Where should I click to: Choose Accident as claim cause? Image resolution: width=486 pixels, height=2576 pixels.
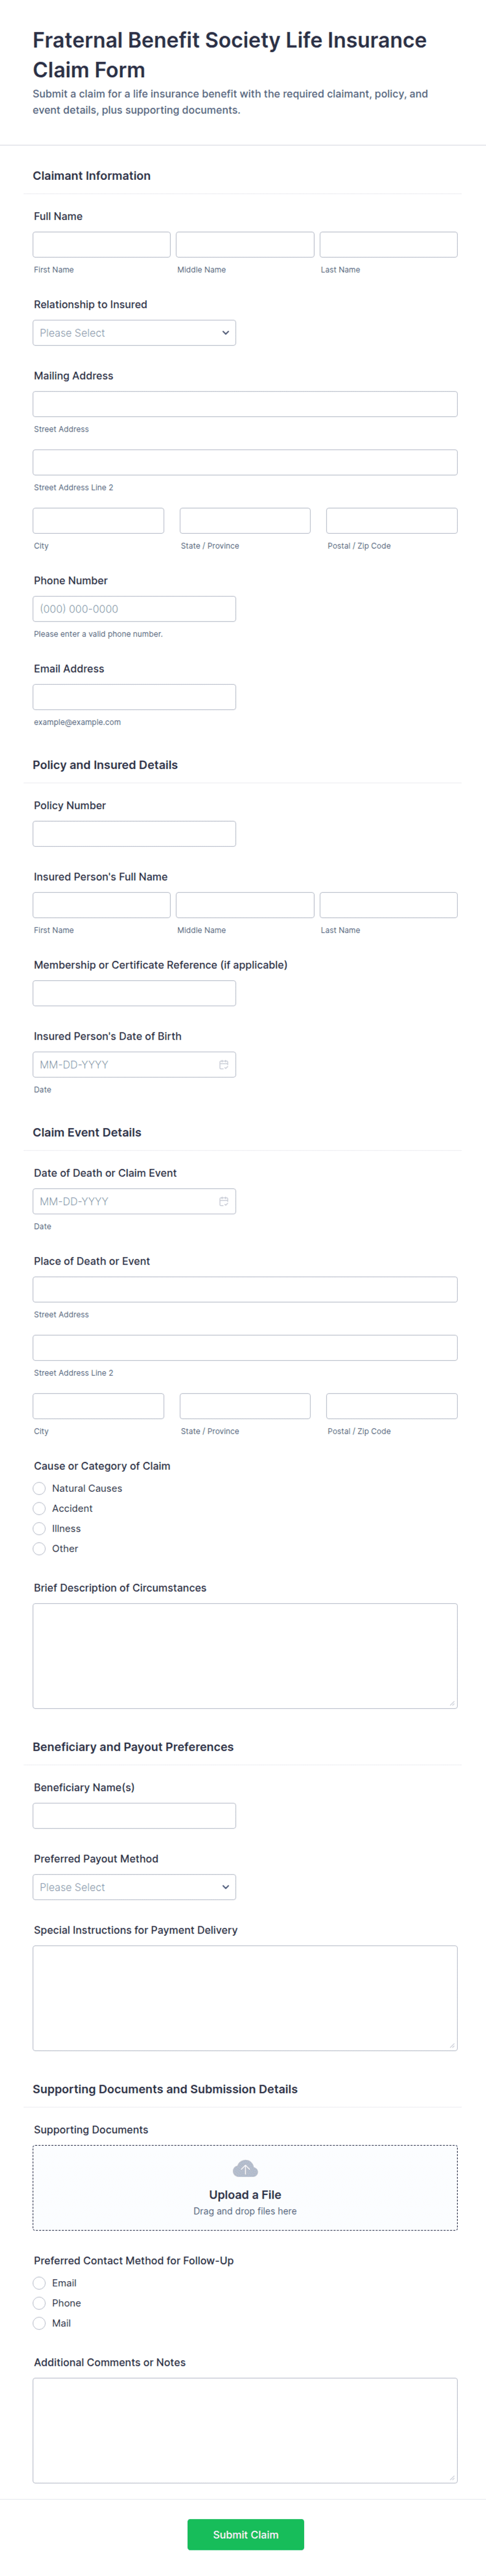click(x=39, y=1508)
